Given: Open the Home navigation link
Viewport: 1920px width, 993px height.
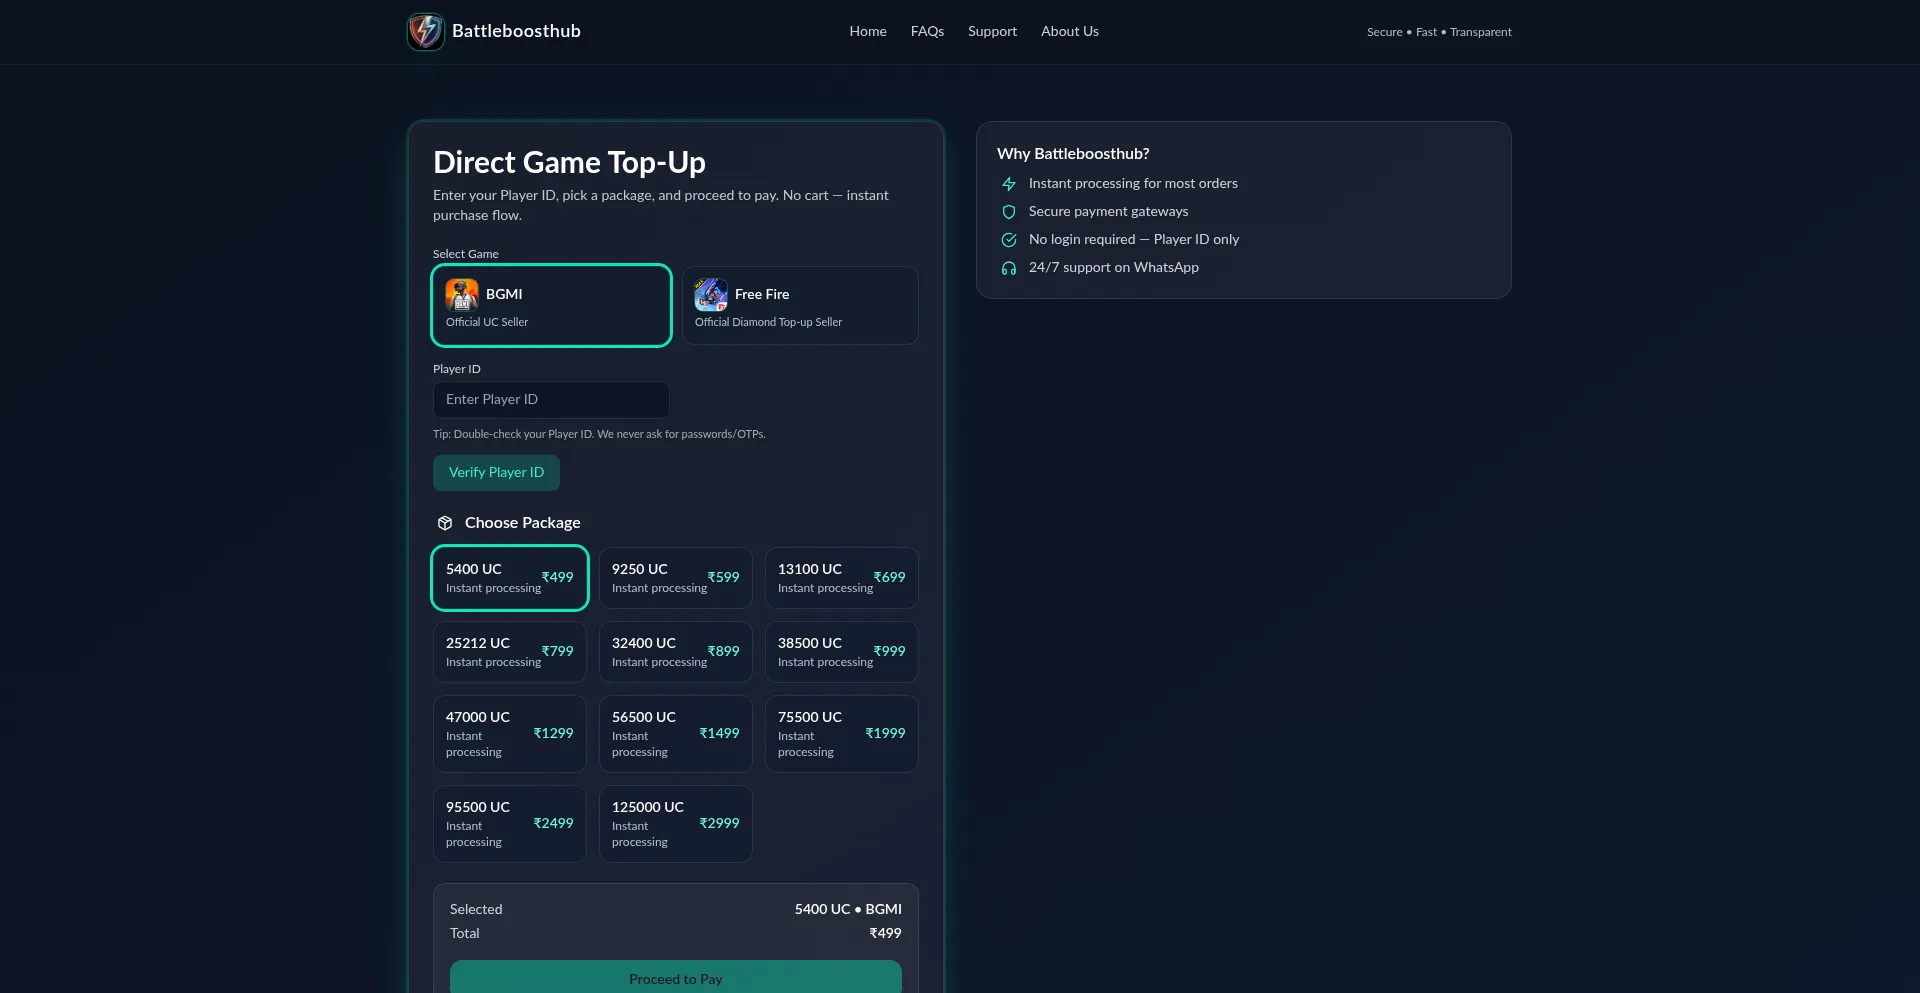Looking at the screenshot, I should (x=868, y=32).
